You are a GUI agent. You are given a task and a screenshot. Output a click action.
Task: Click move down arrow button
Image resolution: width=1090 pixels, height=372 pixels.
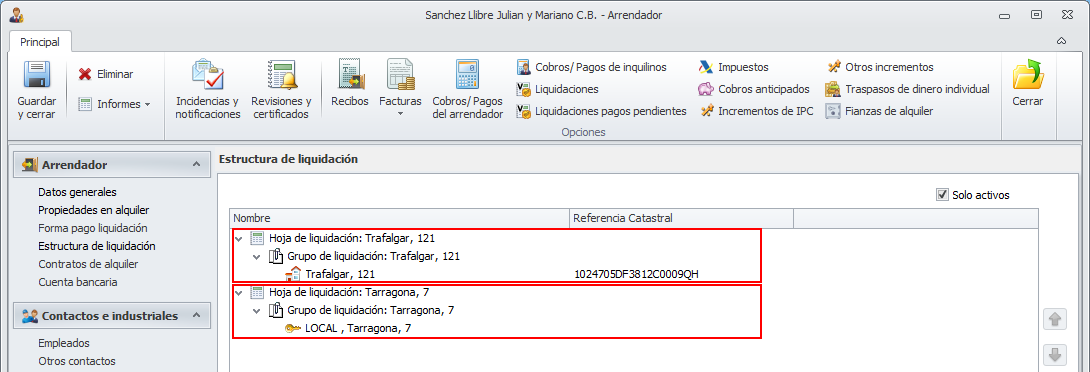click(1055, 356)
